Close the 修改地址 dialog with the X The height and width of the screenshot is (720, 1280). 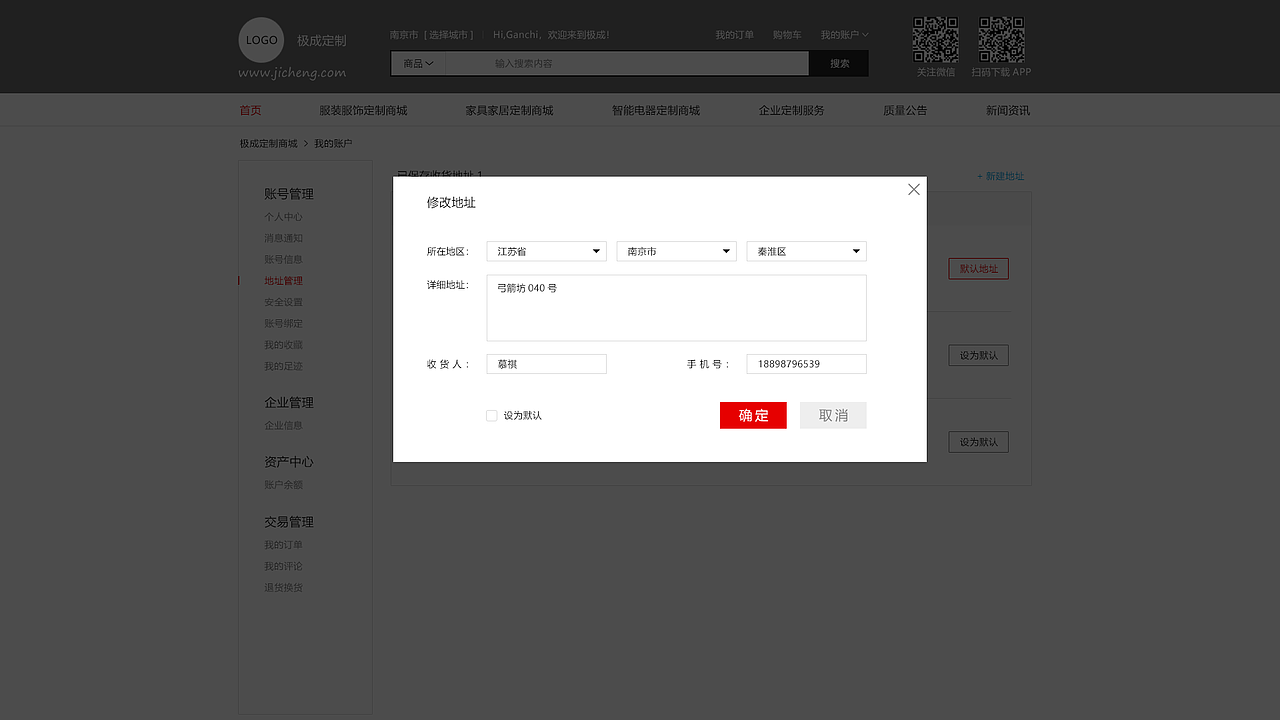click(913, 189)
